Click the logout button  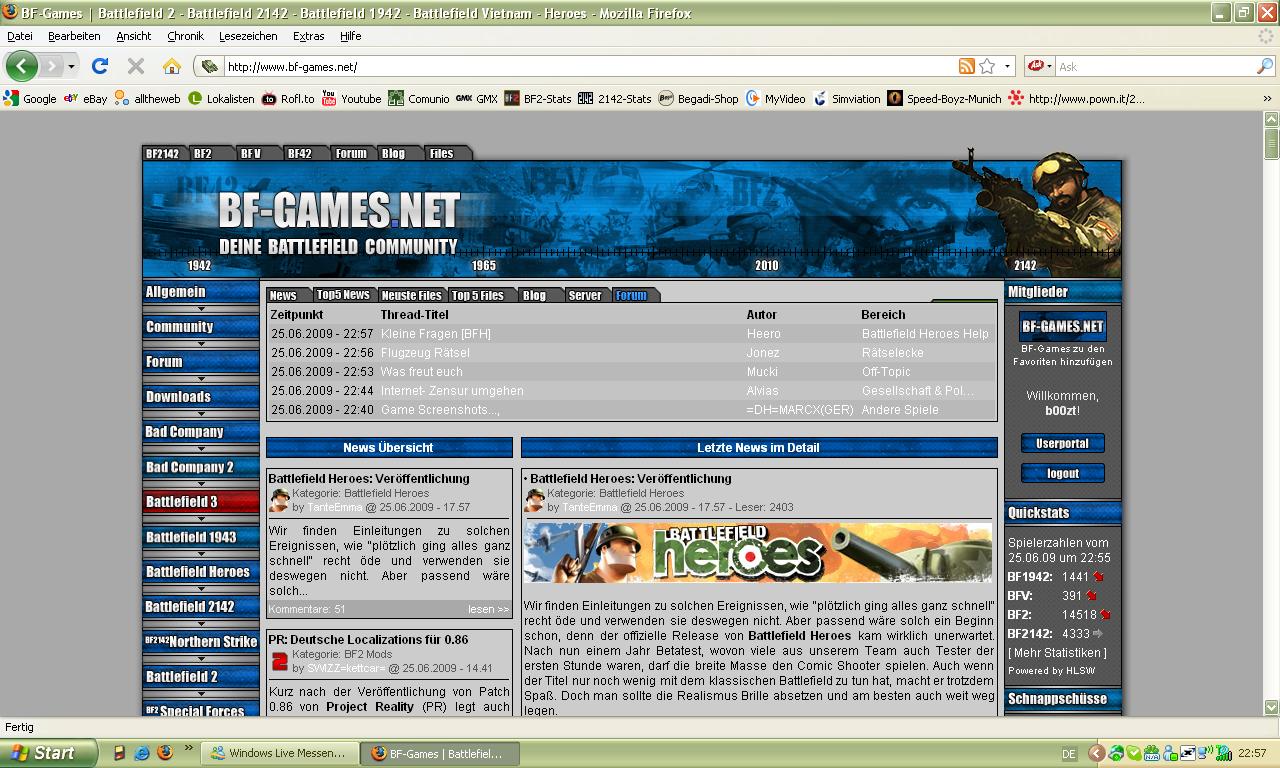pyautogui.click(x=1062, y=473)
